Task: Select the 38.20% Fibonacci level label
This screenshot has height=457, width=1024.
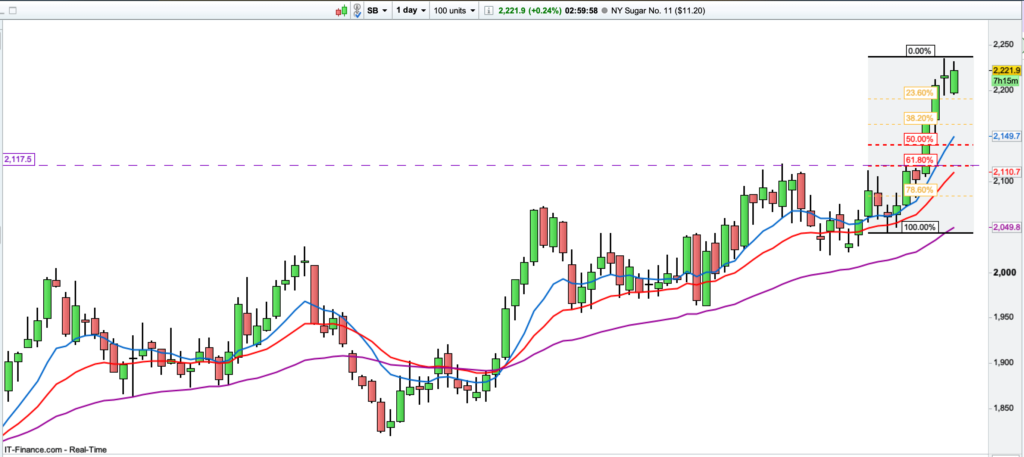Action: tap(918, 117)
